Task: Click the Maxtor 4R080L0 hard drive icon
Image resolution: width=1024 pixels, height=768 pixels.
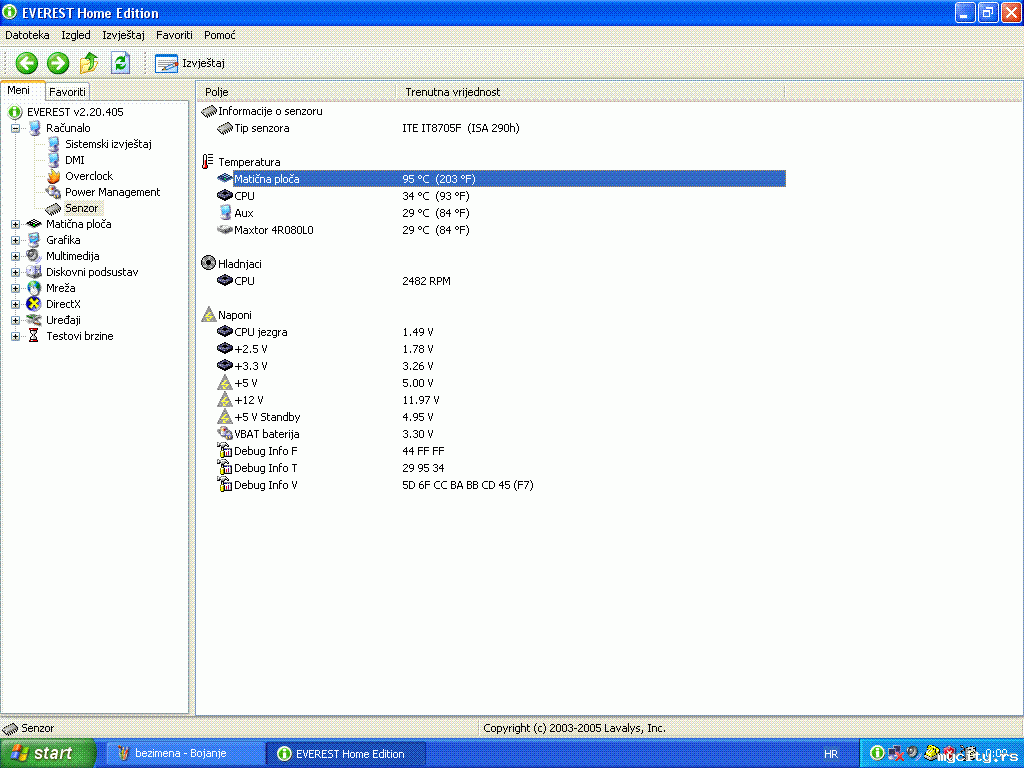Action: coord(225,229)
